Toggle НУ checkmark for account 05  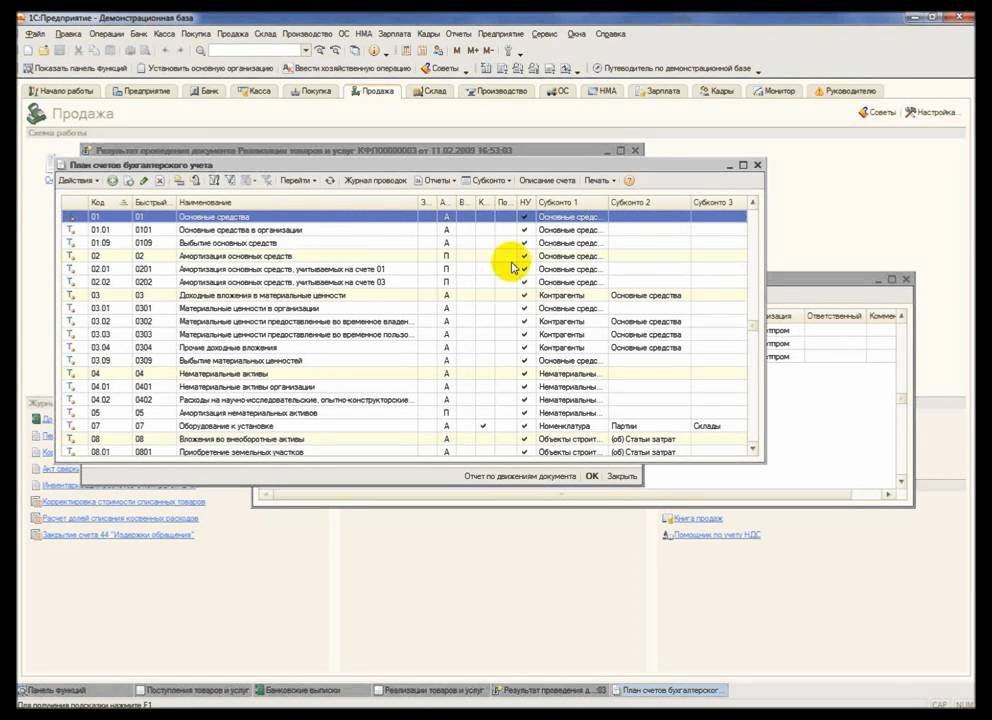[524, 413]
